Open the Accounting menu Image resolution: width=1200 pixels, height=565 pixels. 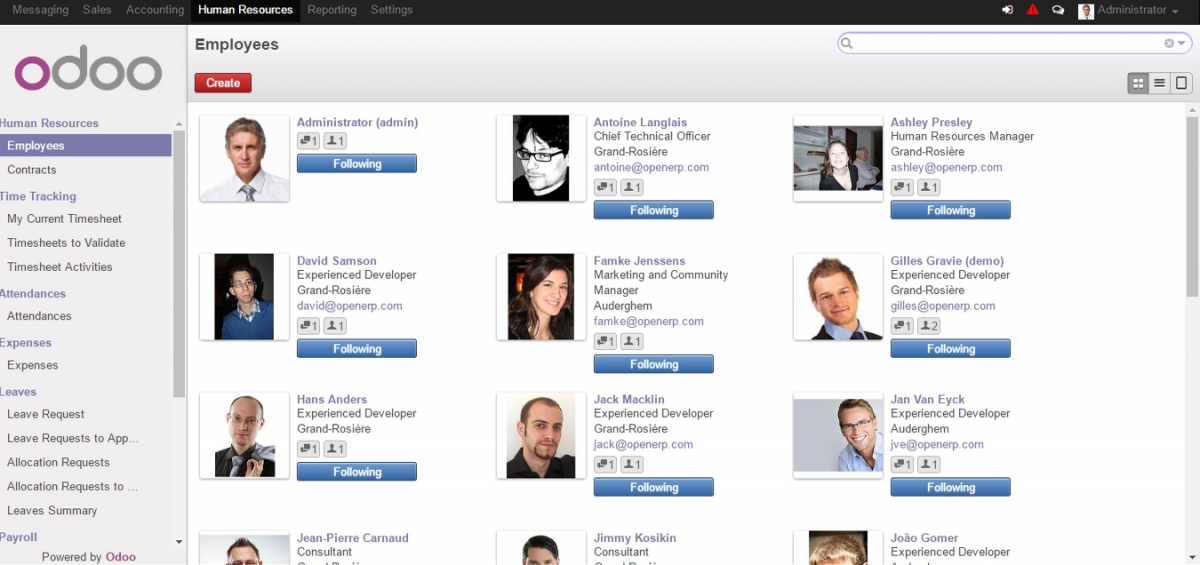(155, 10)
